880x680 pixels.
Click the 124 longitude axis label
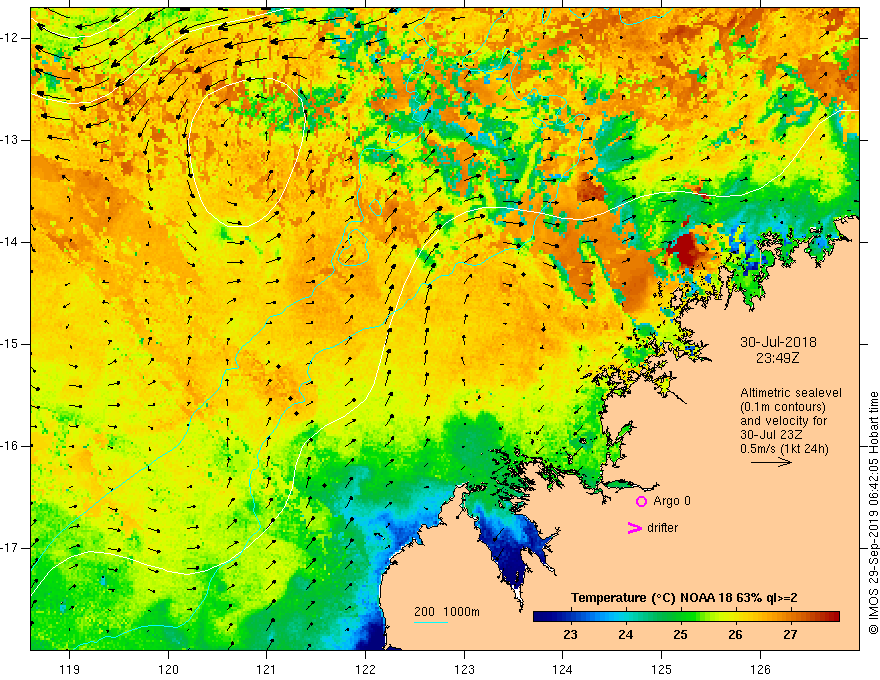[563, 669]
